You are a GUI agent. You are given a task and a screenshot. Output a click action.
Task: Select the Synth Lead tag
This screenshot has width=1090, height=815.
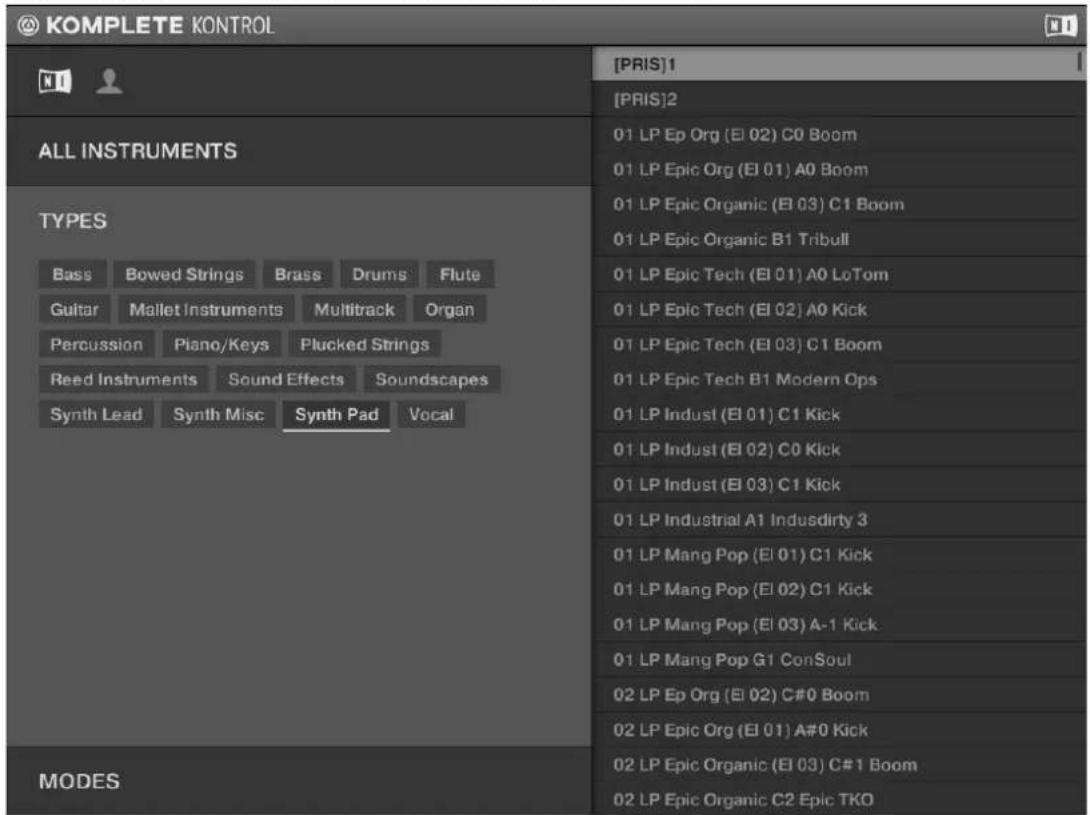(x=96, y=414)
